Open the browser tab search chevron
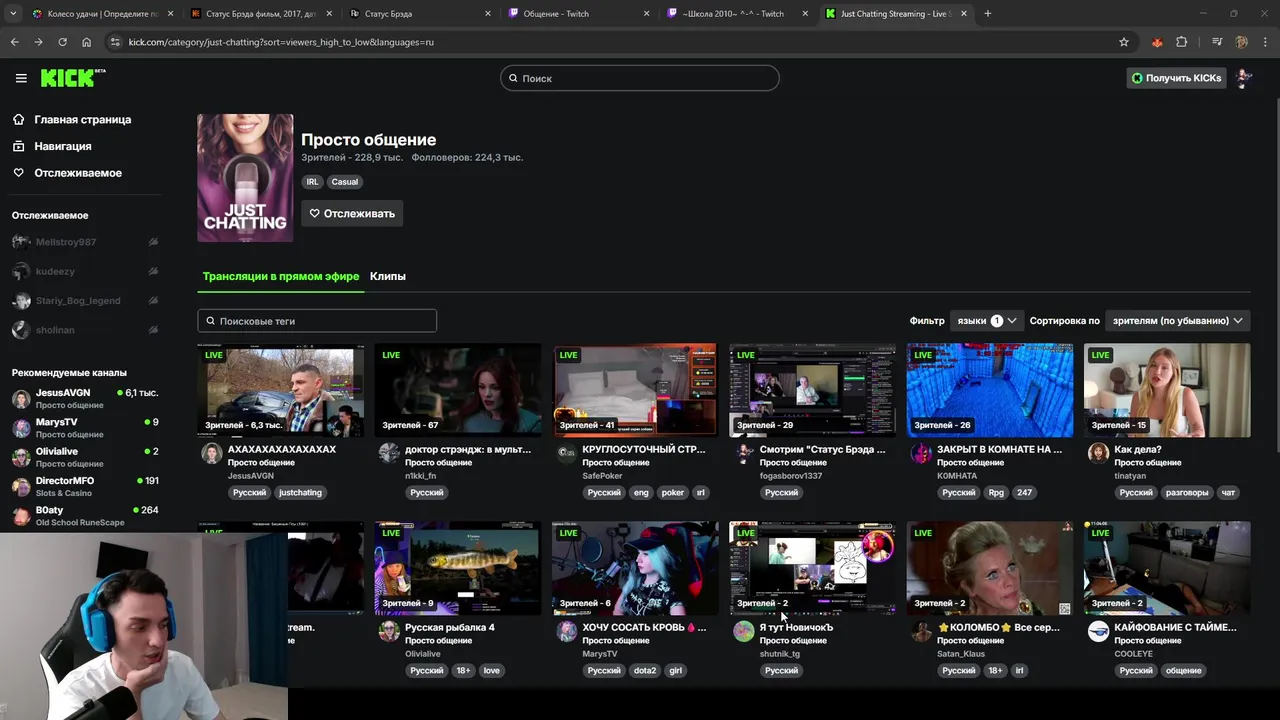The height and width of the screenshot is (720, 1280). pyautogui.click(x=13, y=14)
